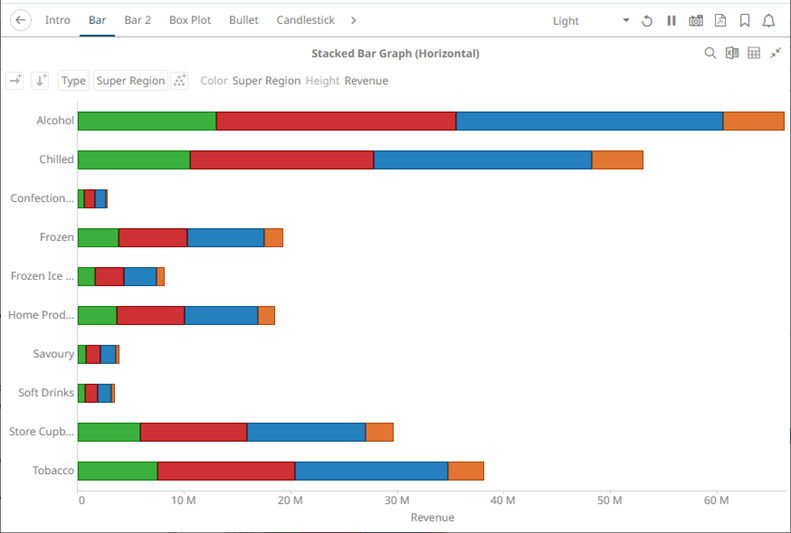Pause real-time data updates
Image resolution: width=791 pixels, height=533 pixels.
tap(672, 21)
